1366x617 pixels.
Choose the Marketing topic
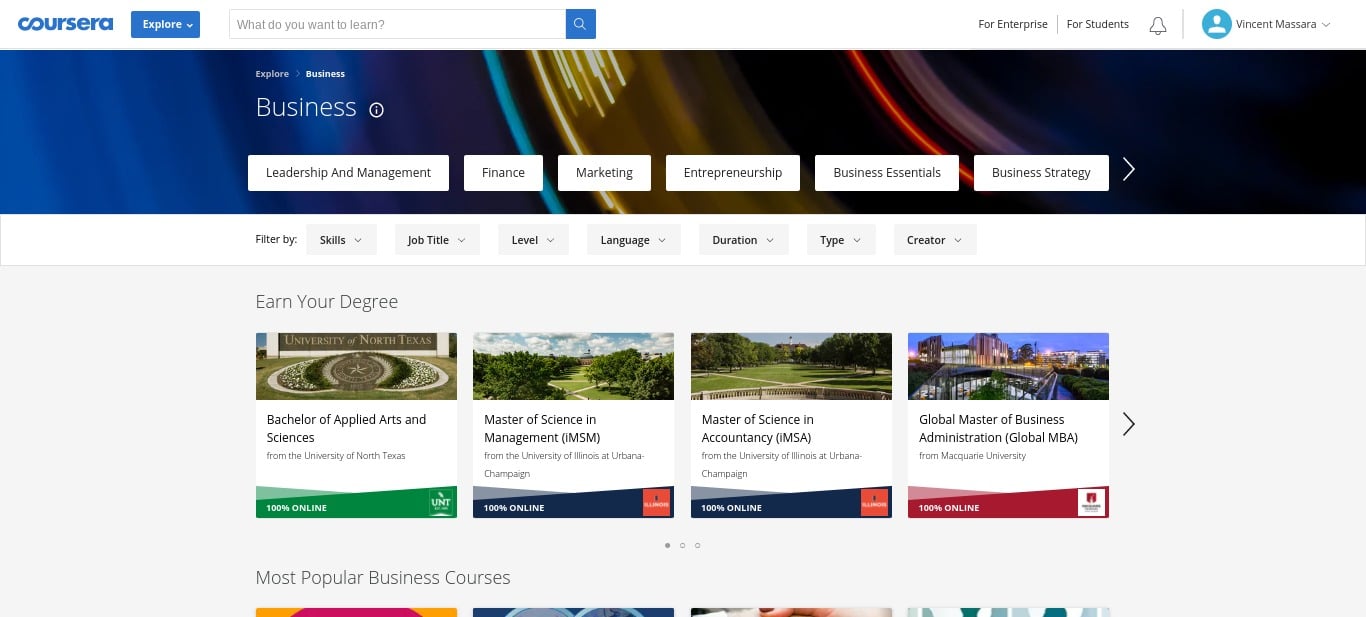coord(604,172)
